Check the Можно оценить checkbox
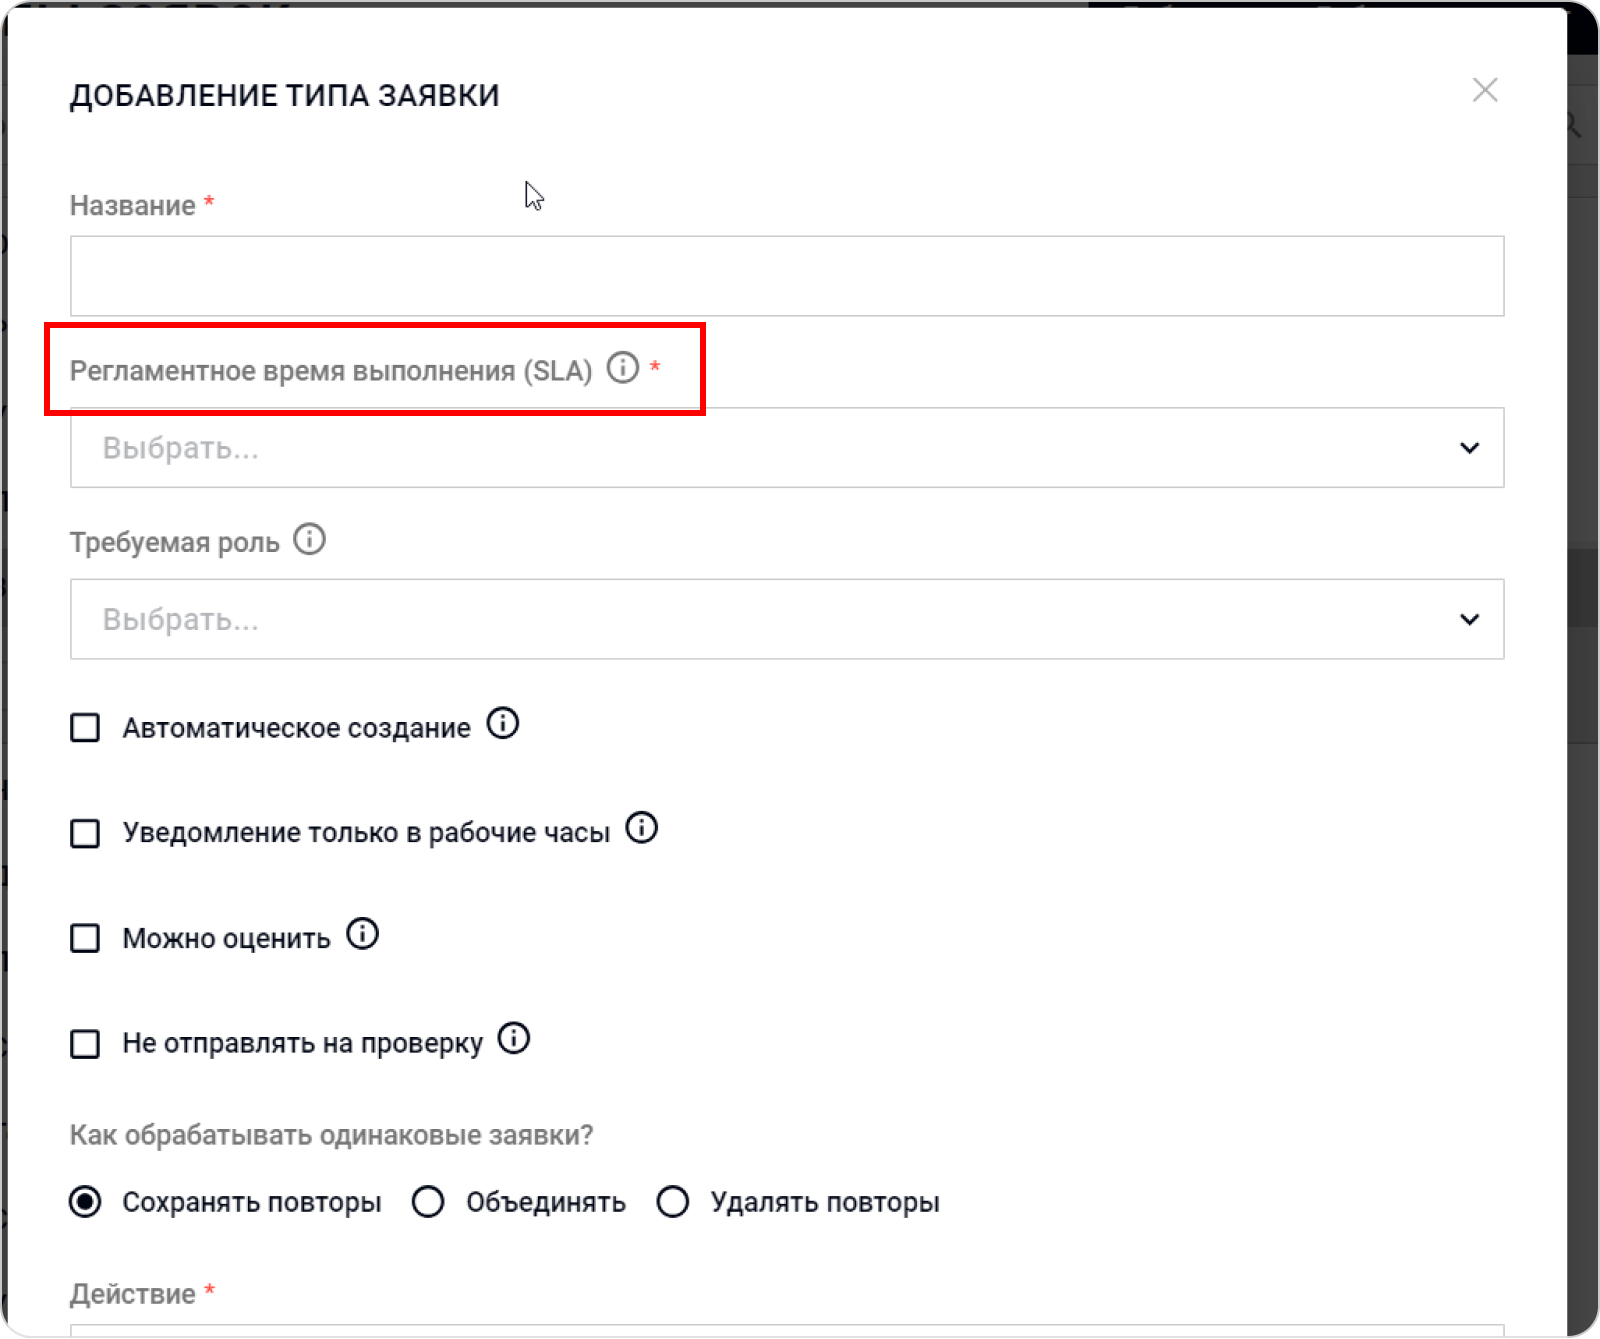Image resolution: width=1600 pixels, height=1339 pixels. click(86, 938)
